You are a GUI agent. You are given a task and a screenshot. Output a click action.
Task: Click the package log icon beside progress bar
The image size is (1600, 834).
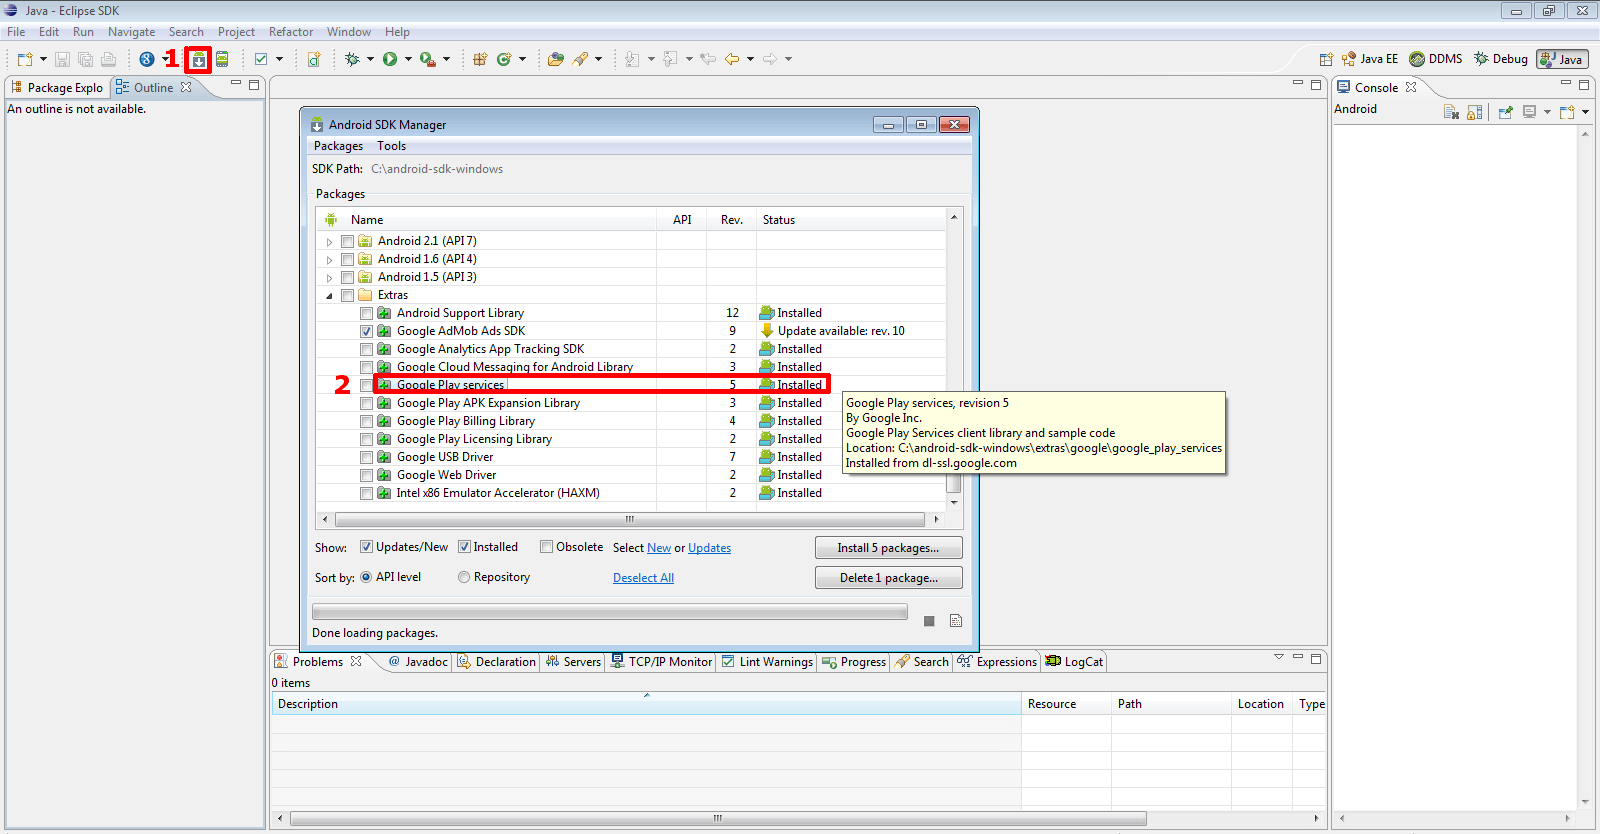pyautogui.click(x=956, y=621)
